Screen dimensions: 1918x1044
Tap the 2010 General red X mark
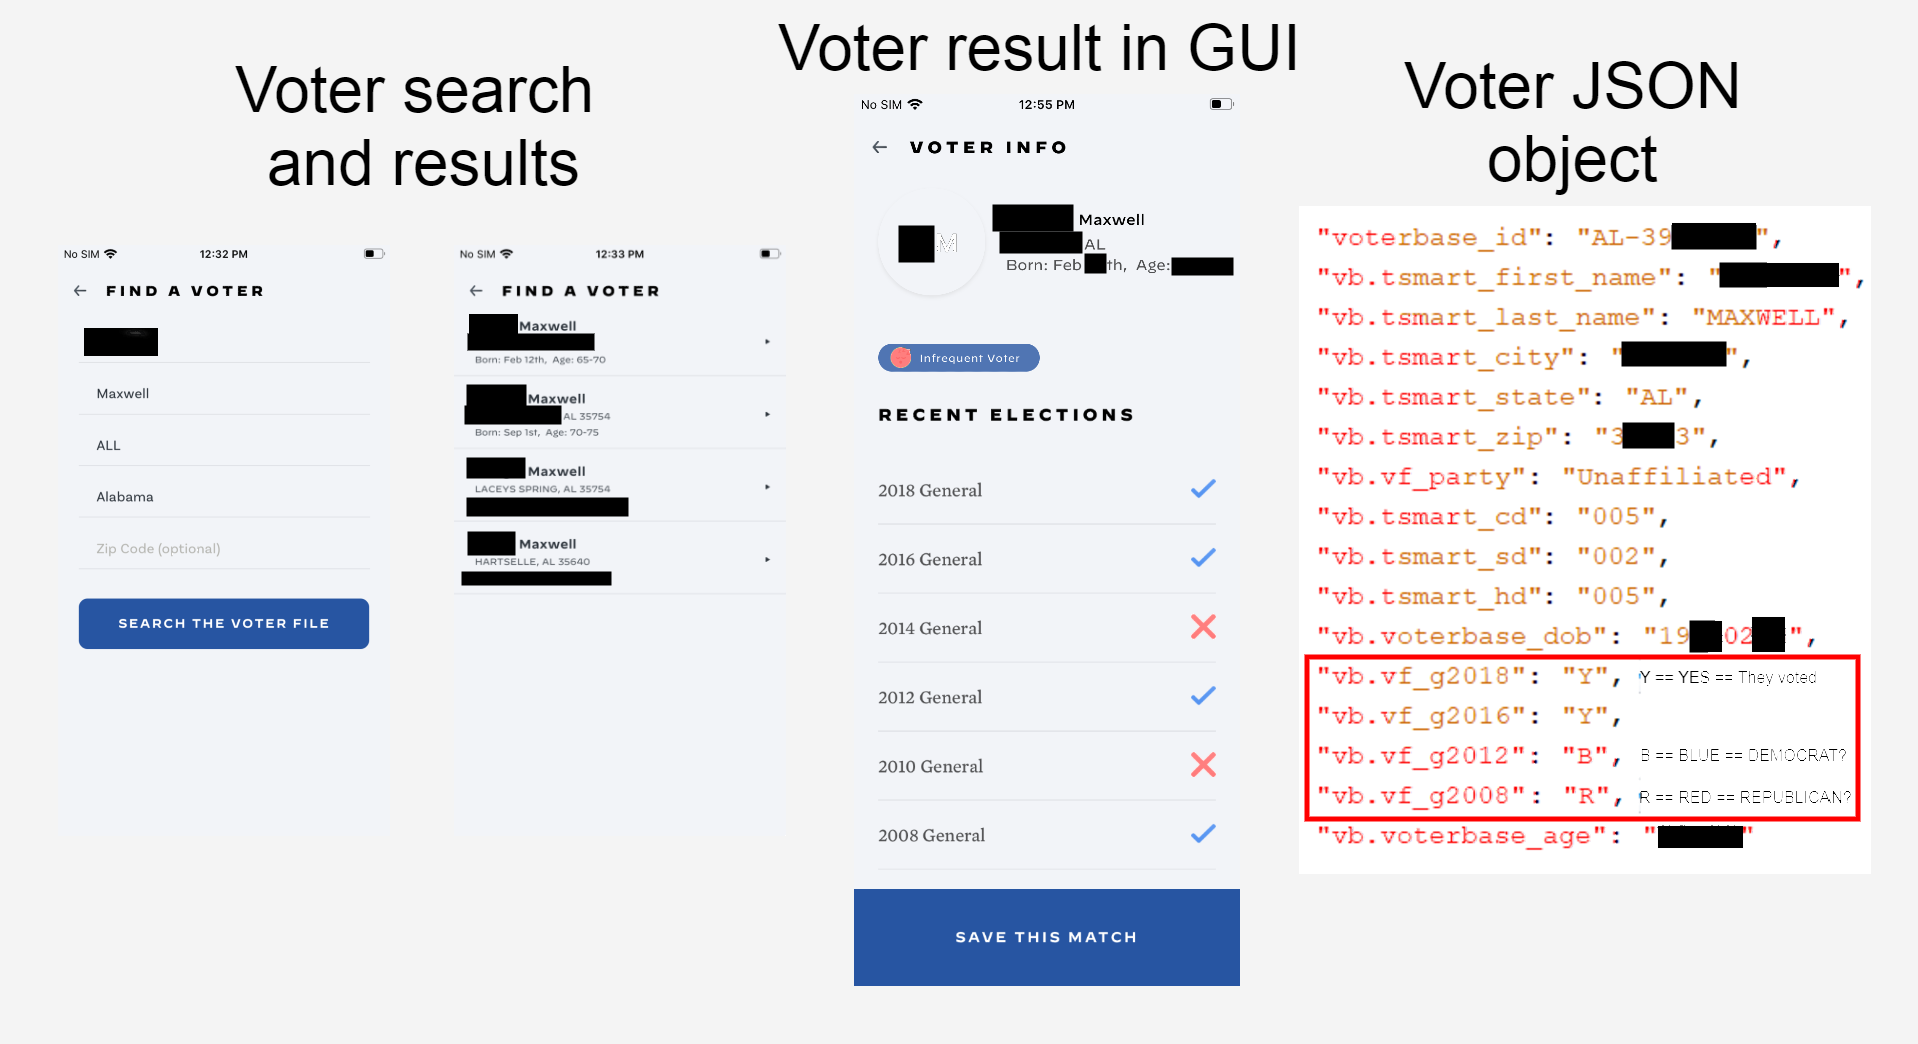click(1203, 765)
